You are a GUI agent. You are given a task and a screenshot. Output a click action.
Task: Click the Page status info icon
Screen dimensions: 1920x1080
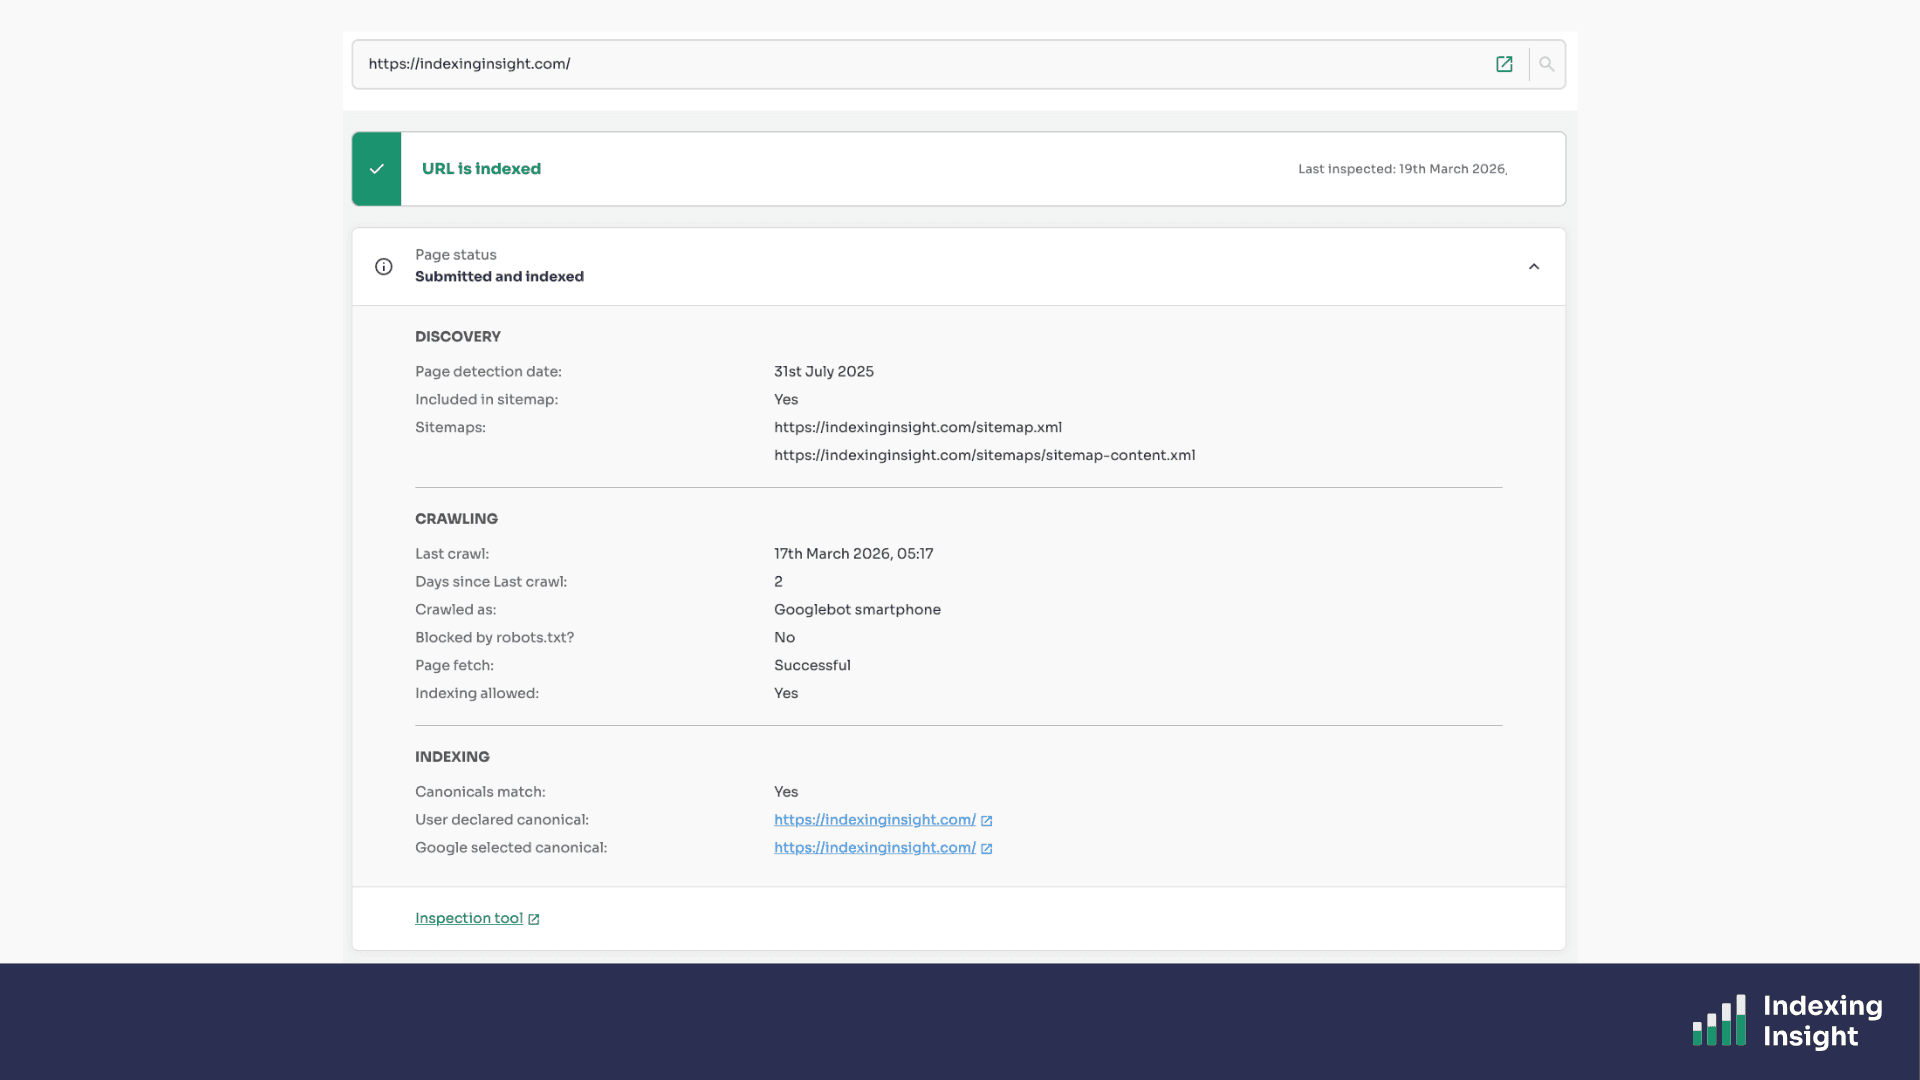point(384,266)
